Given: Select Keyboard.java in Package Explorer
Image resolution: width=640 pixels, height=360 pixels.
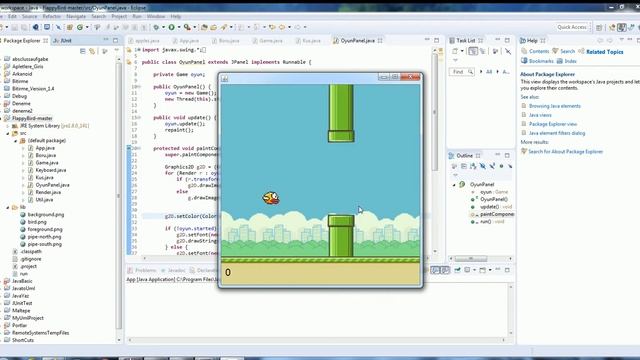Looking at the screenshot, I should click(51, 170).
